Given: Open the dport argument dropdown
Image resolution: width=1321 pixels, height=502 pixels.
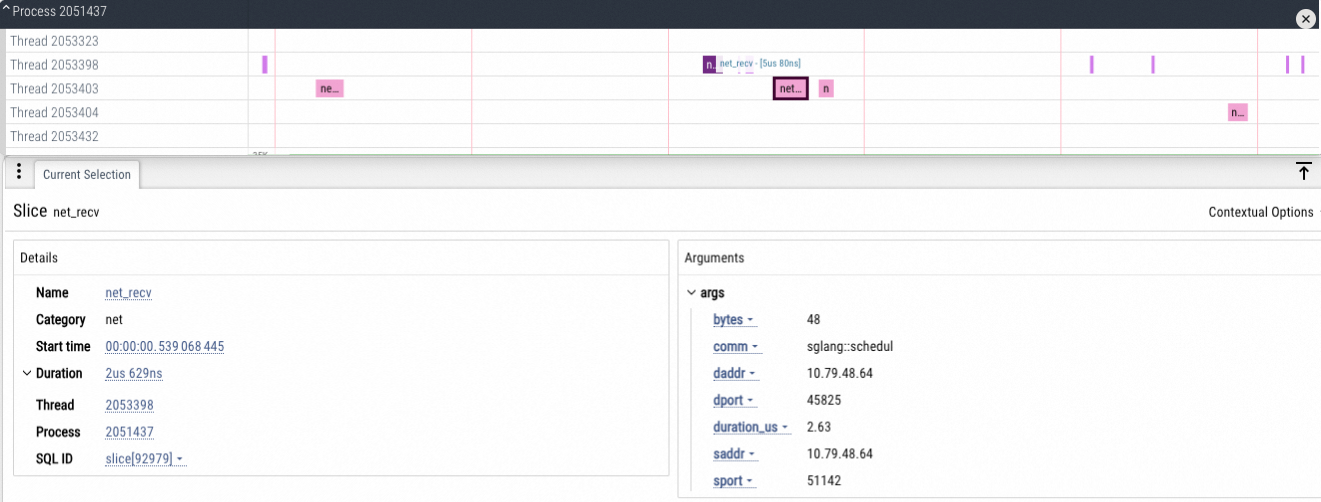Looking at the screenshot, I should point(734,400).
